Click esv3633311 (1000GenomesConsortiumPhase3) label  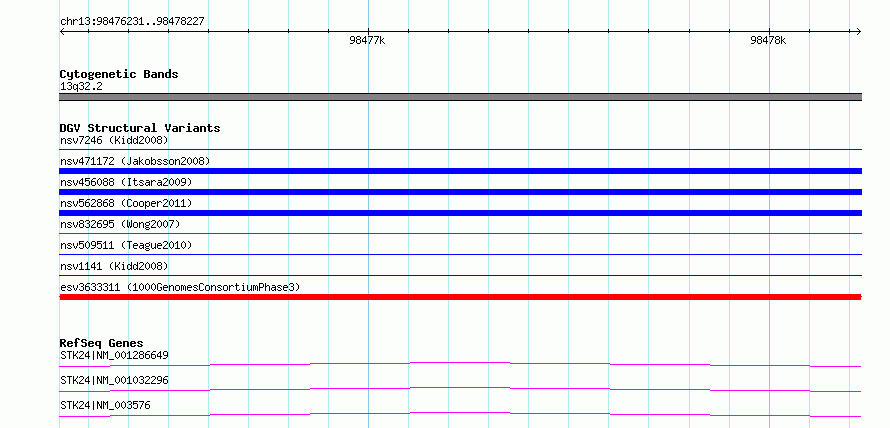[x=180, y=287]
